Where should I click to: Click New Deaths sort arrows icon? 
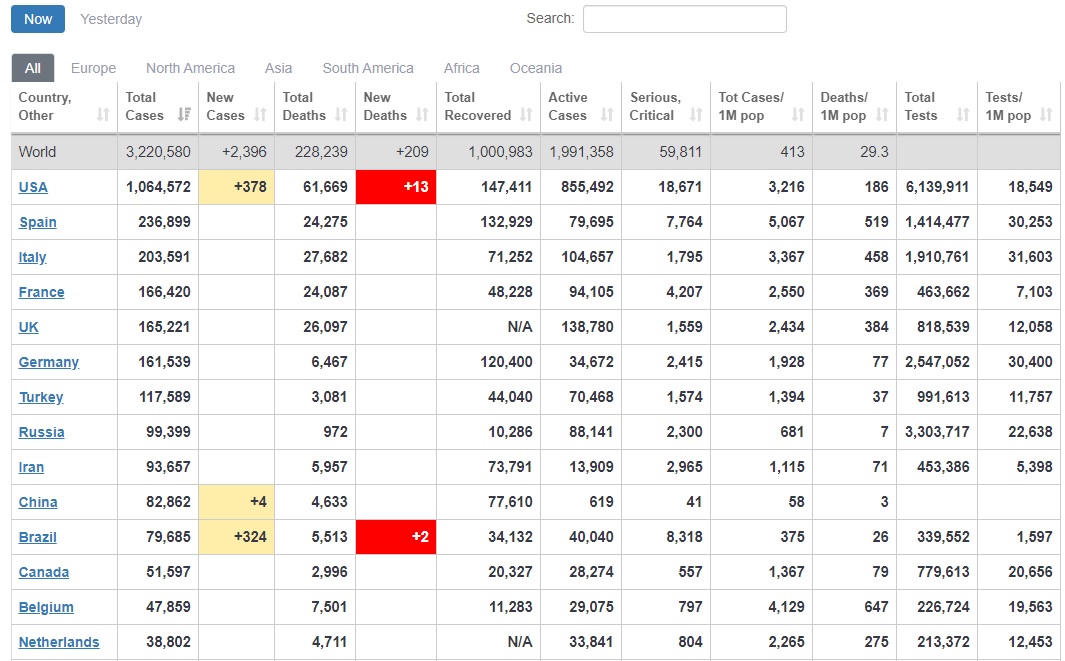[x=422, y=115]
